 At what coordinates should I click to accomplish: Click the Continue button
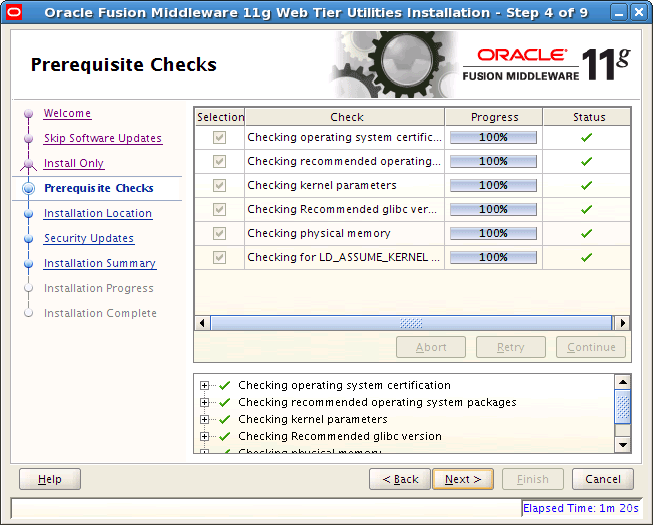coord(591,347)
